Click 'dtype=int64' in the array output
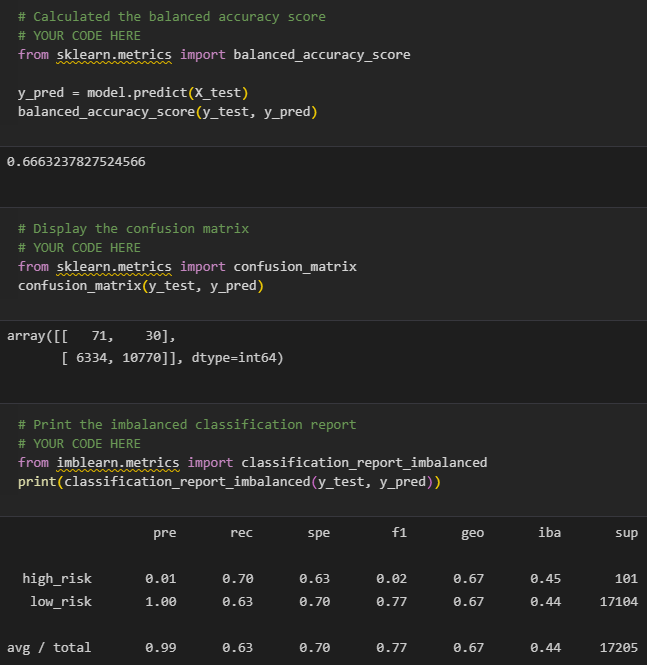The image size is (647, 665). coord(234,358)
